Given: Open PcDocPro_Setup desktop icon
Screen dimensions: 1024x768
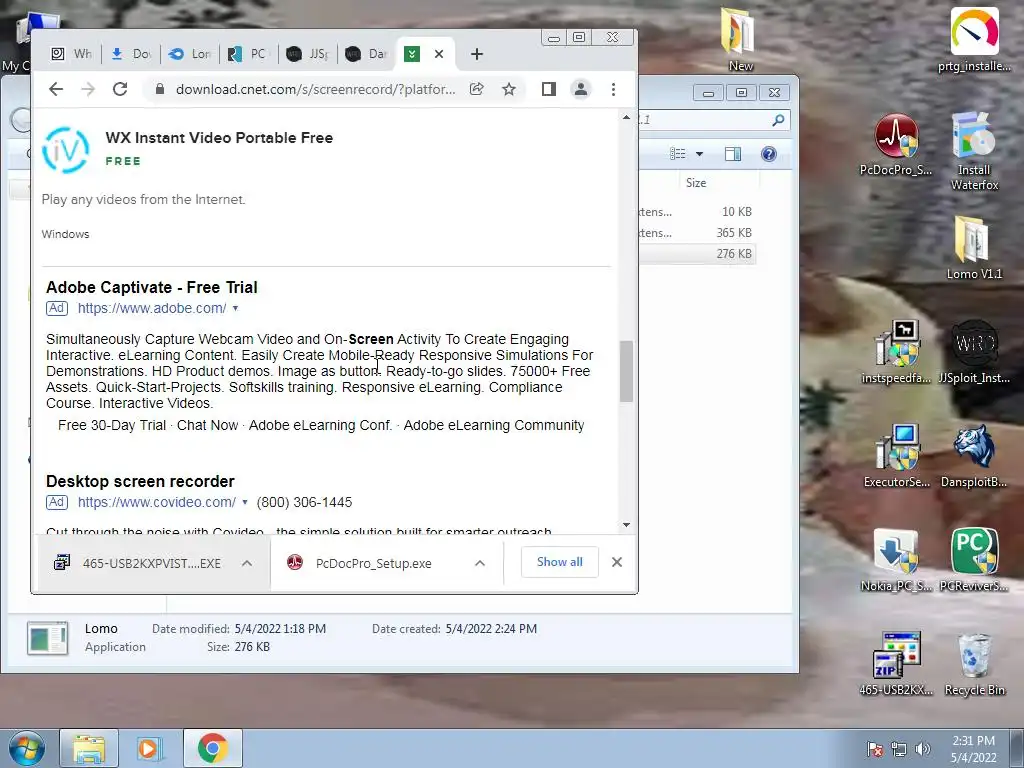Looking at the screenshot, I should click(896, 145).
